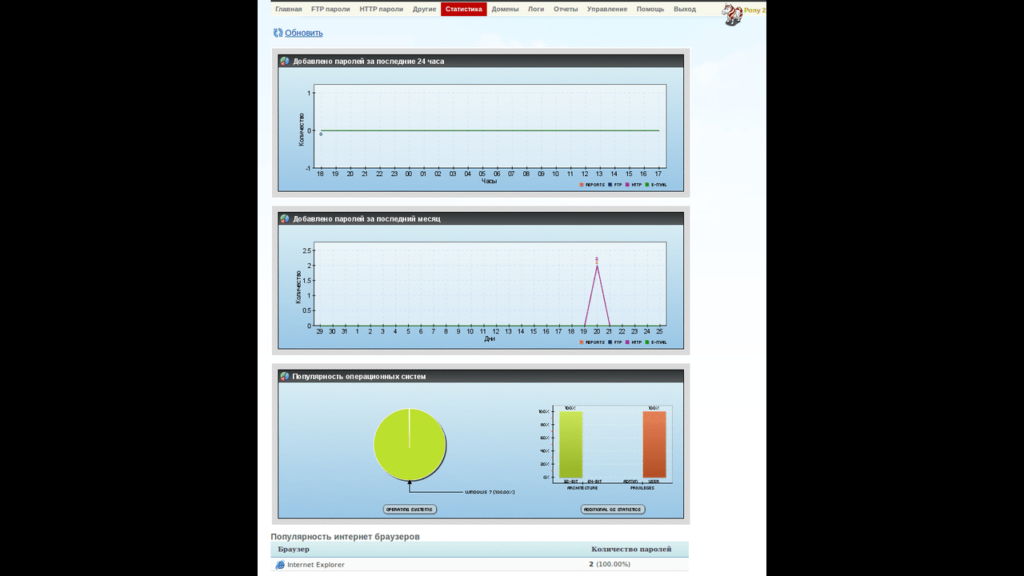Click the refresh arrows icon beside Обновить
Image resolution: width=1024 pixels, height=576 pixels.
[x=278, y=33]
